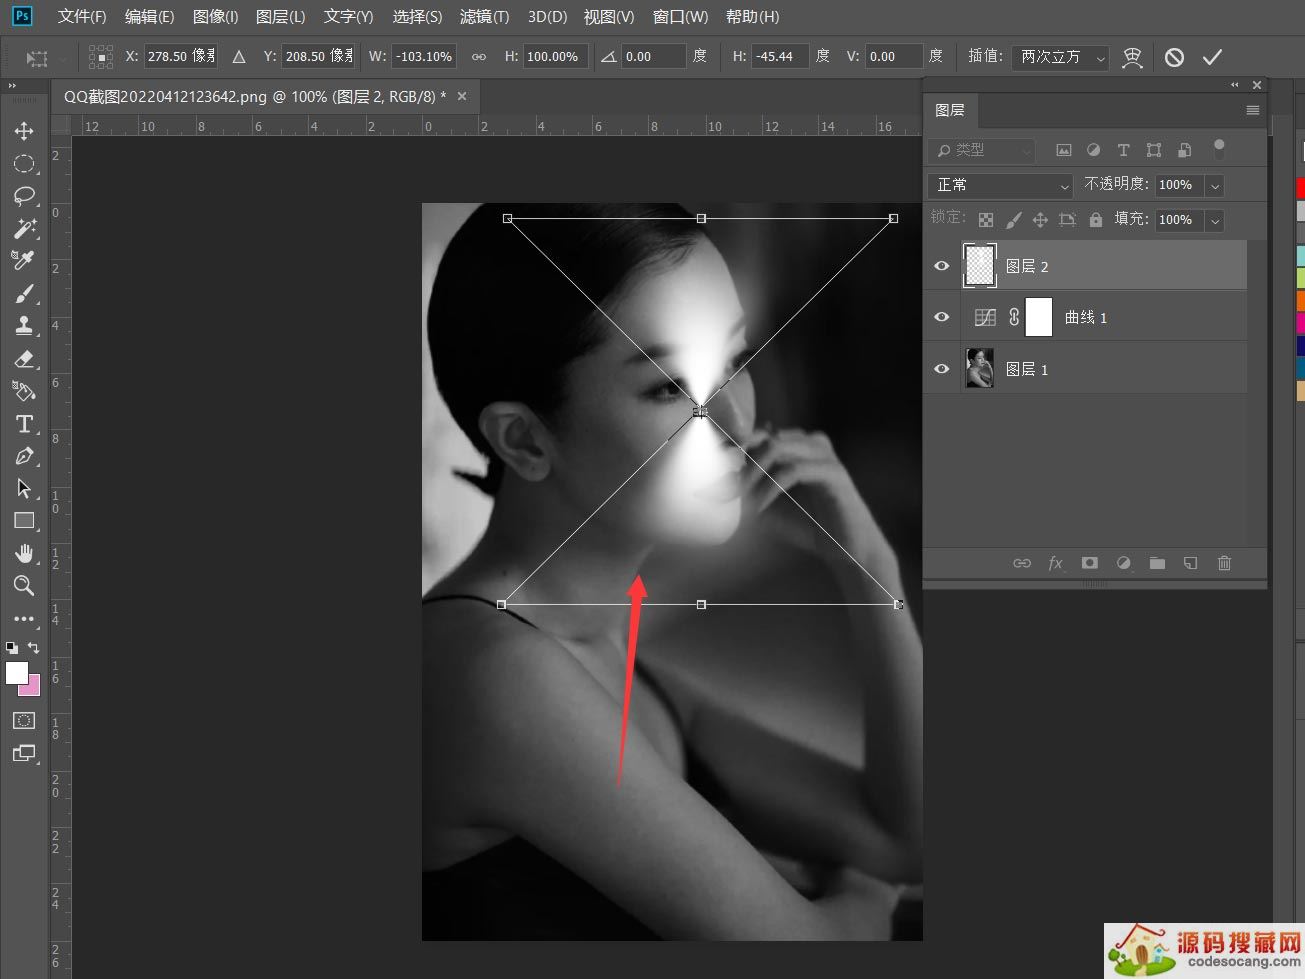
Task: Select the Magic Wand tool
Action: tap(24, 229)
